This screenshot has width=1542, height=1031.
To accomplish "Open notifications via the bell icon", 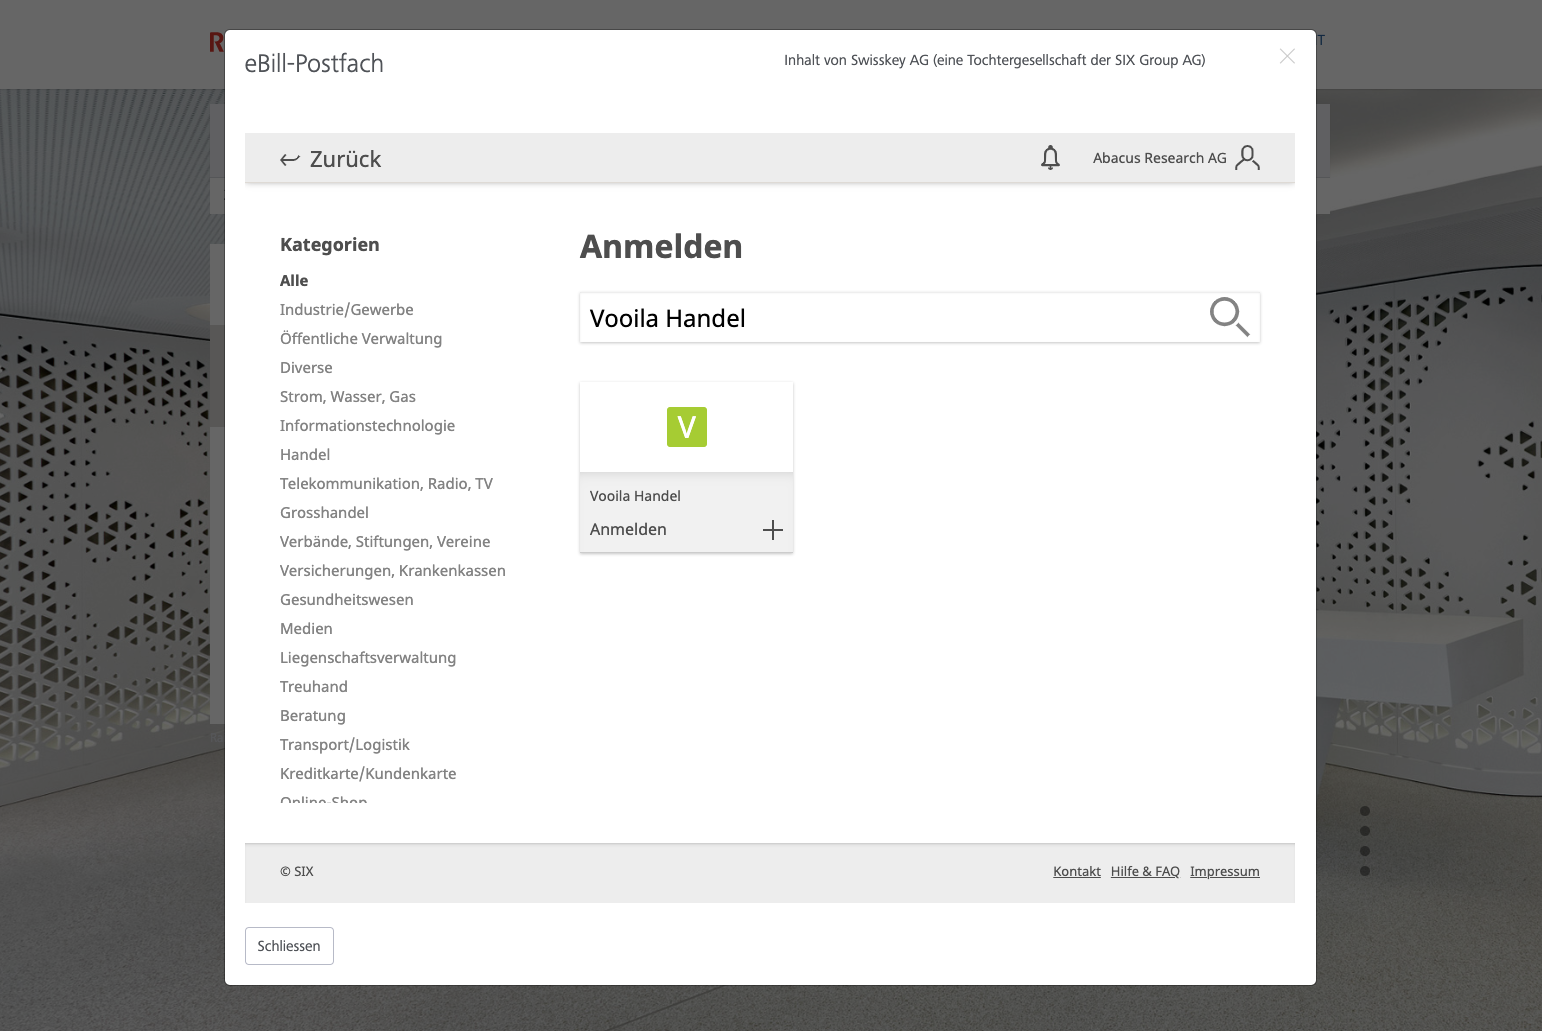I will (1050, 157).
